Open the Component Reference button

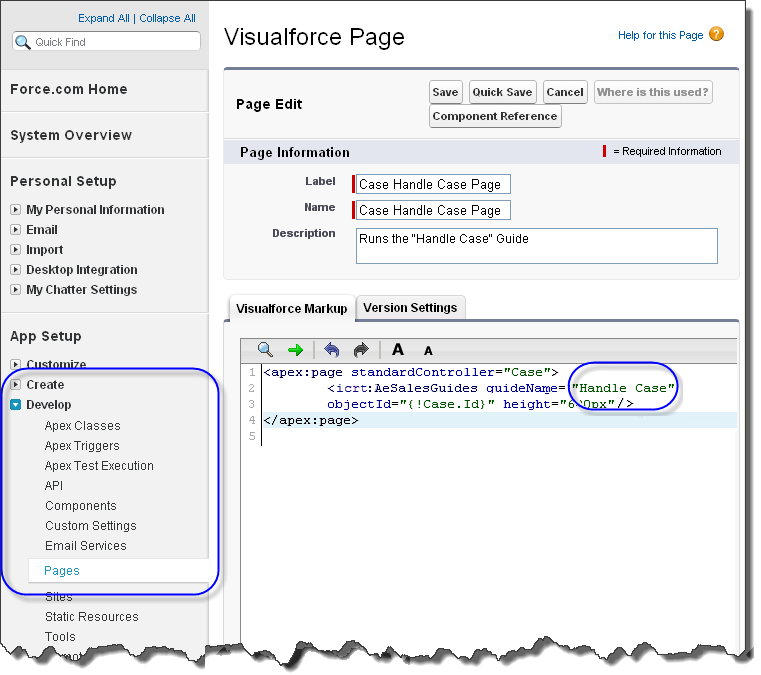point(495,116)
